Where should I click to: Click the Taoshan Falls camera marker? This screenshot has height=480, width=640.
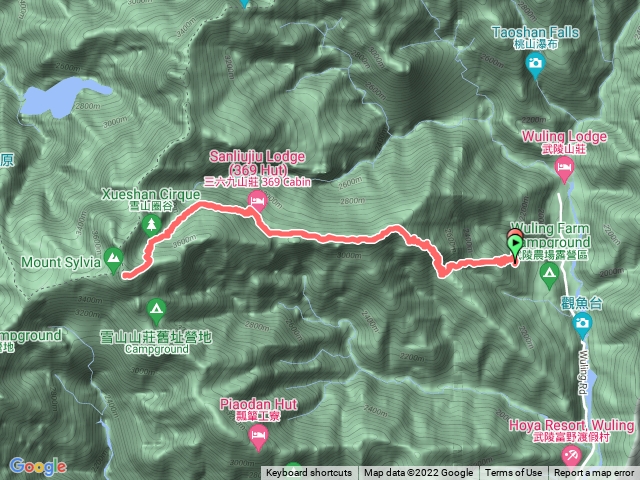pyautogui.click(x=535, y=66)
